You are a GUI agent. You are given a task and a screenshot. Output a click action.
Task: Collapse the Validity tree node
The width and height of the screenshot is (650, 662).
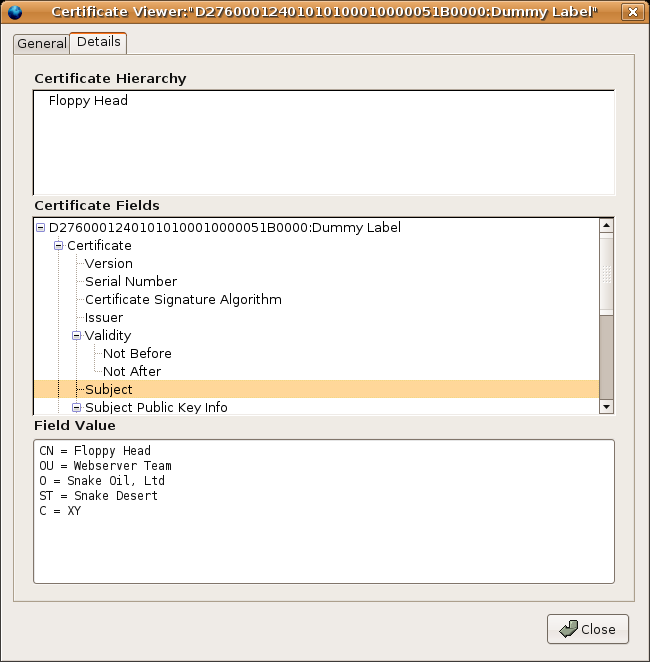tap(77, 336)
